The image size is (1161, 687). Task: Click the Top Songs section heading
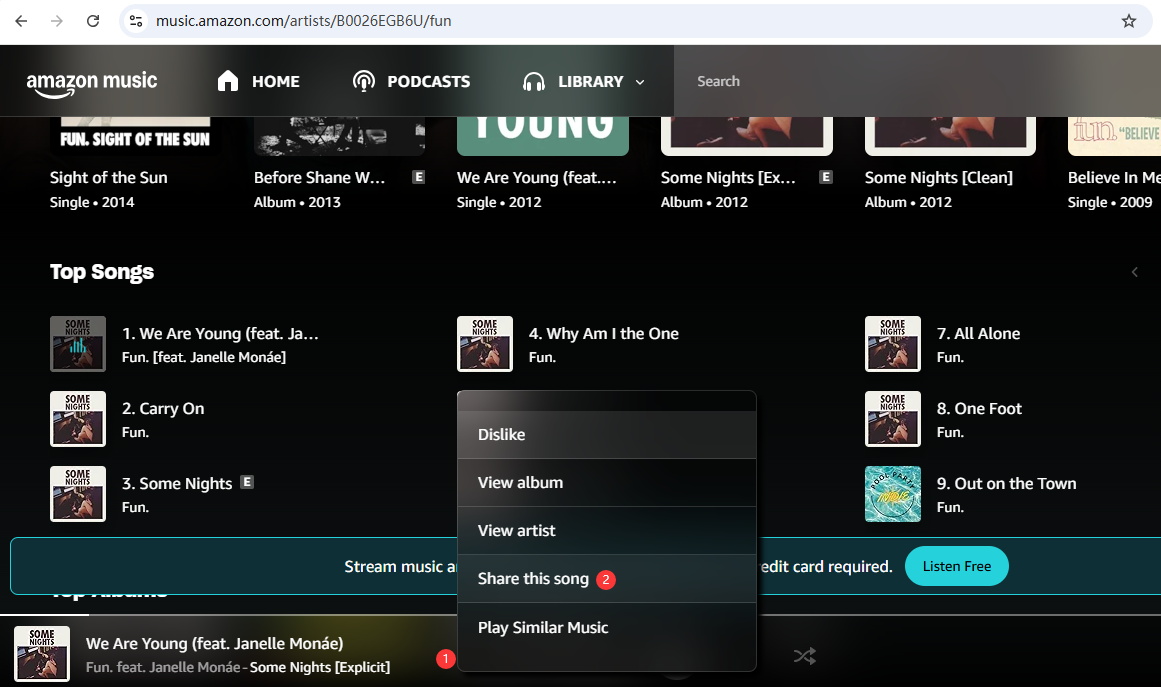(x=102, y=272)
